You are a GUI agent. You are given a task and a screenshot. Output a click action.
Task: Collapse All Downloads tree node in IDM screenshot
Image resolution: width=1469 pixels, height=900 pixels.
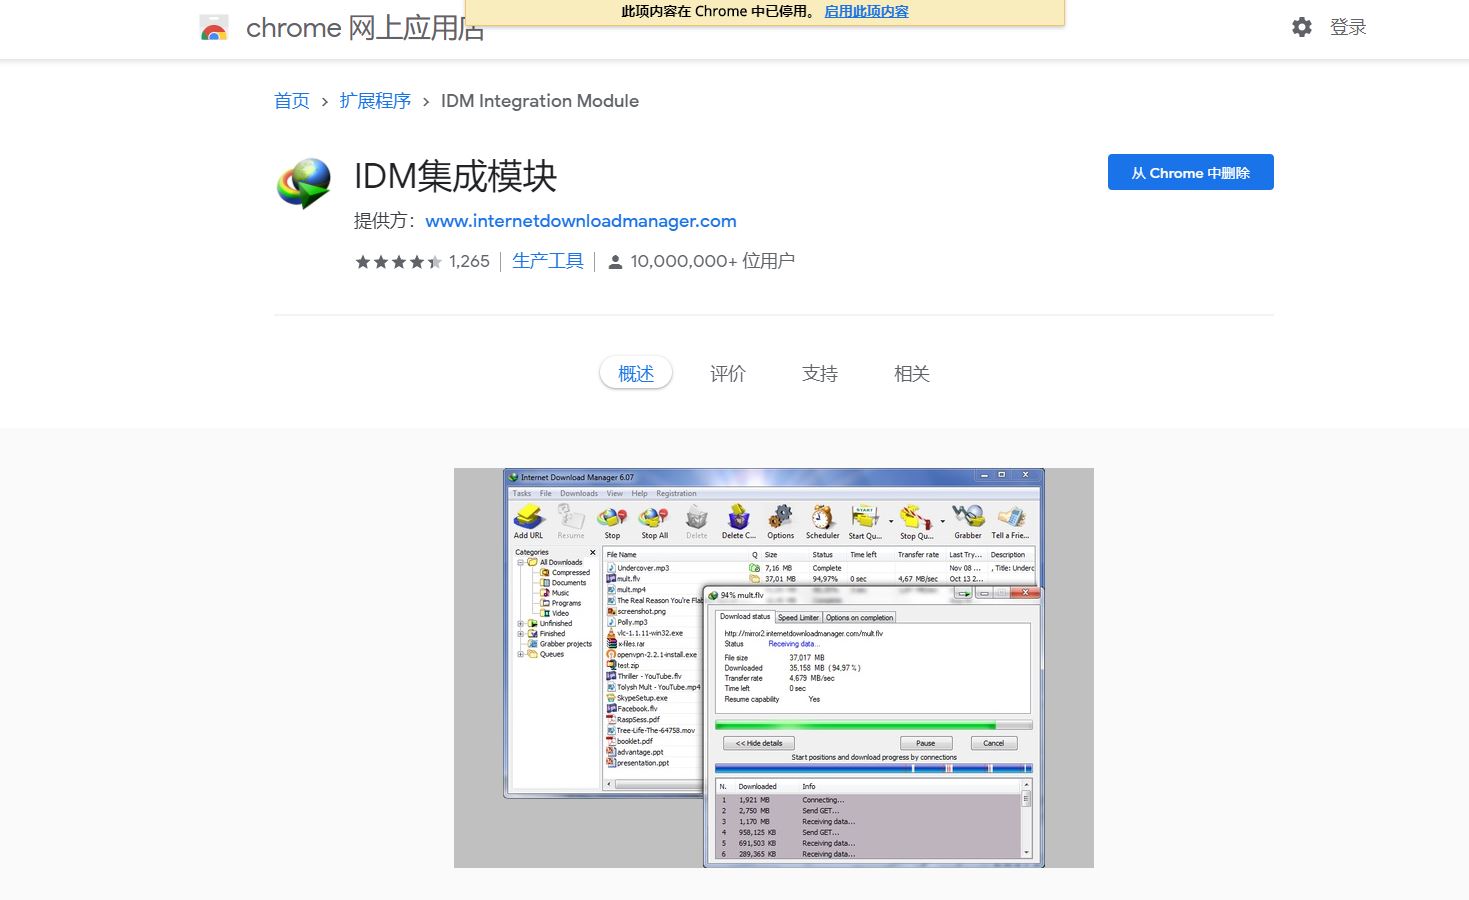(x=520, y=562)
